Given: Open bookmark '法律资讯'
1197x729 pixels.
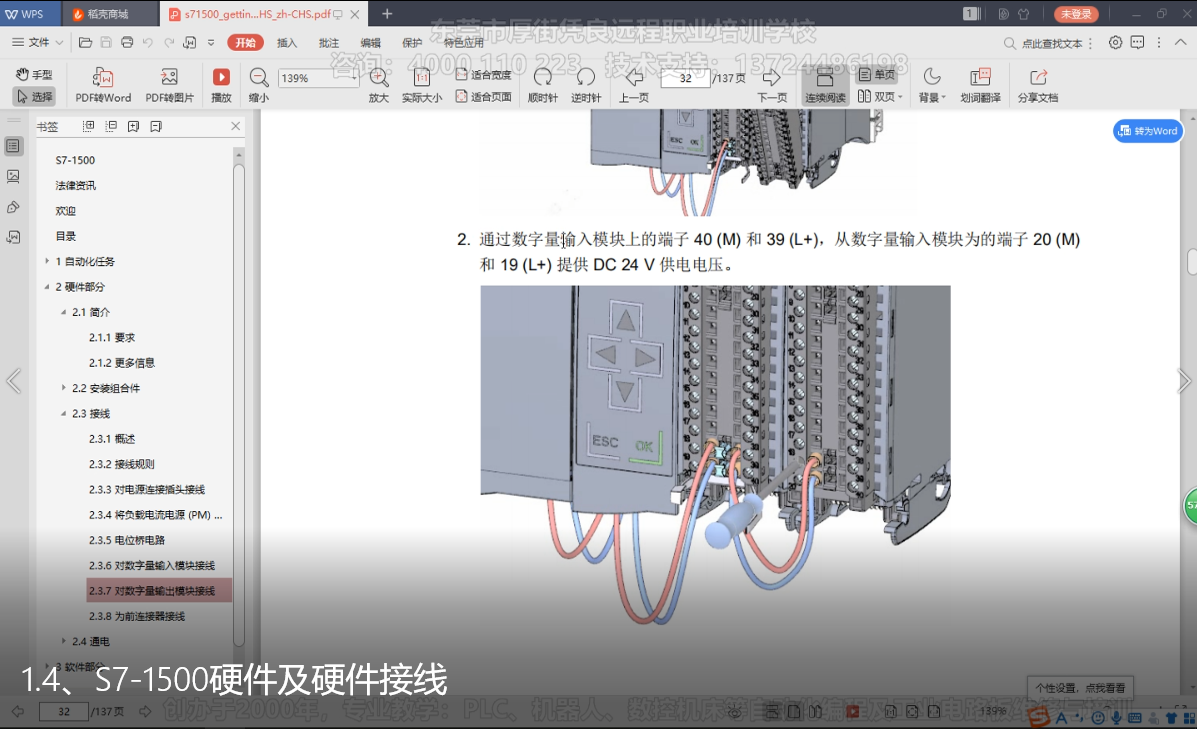Looking at the screenshot, I should tap(76, 185).
